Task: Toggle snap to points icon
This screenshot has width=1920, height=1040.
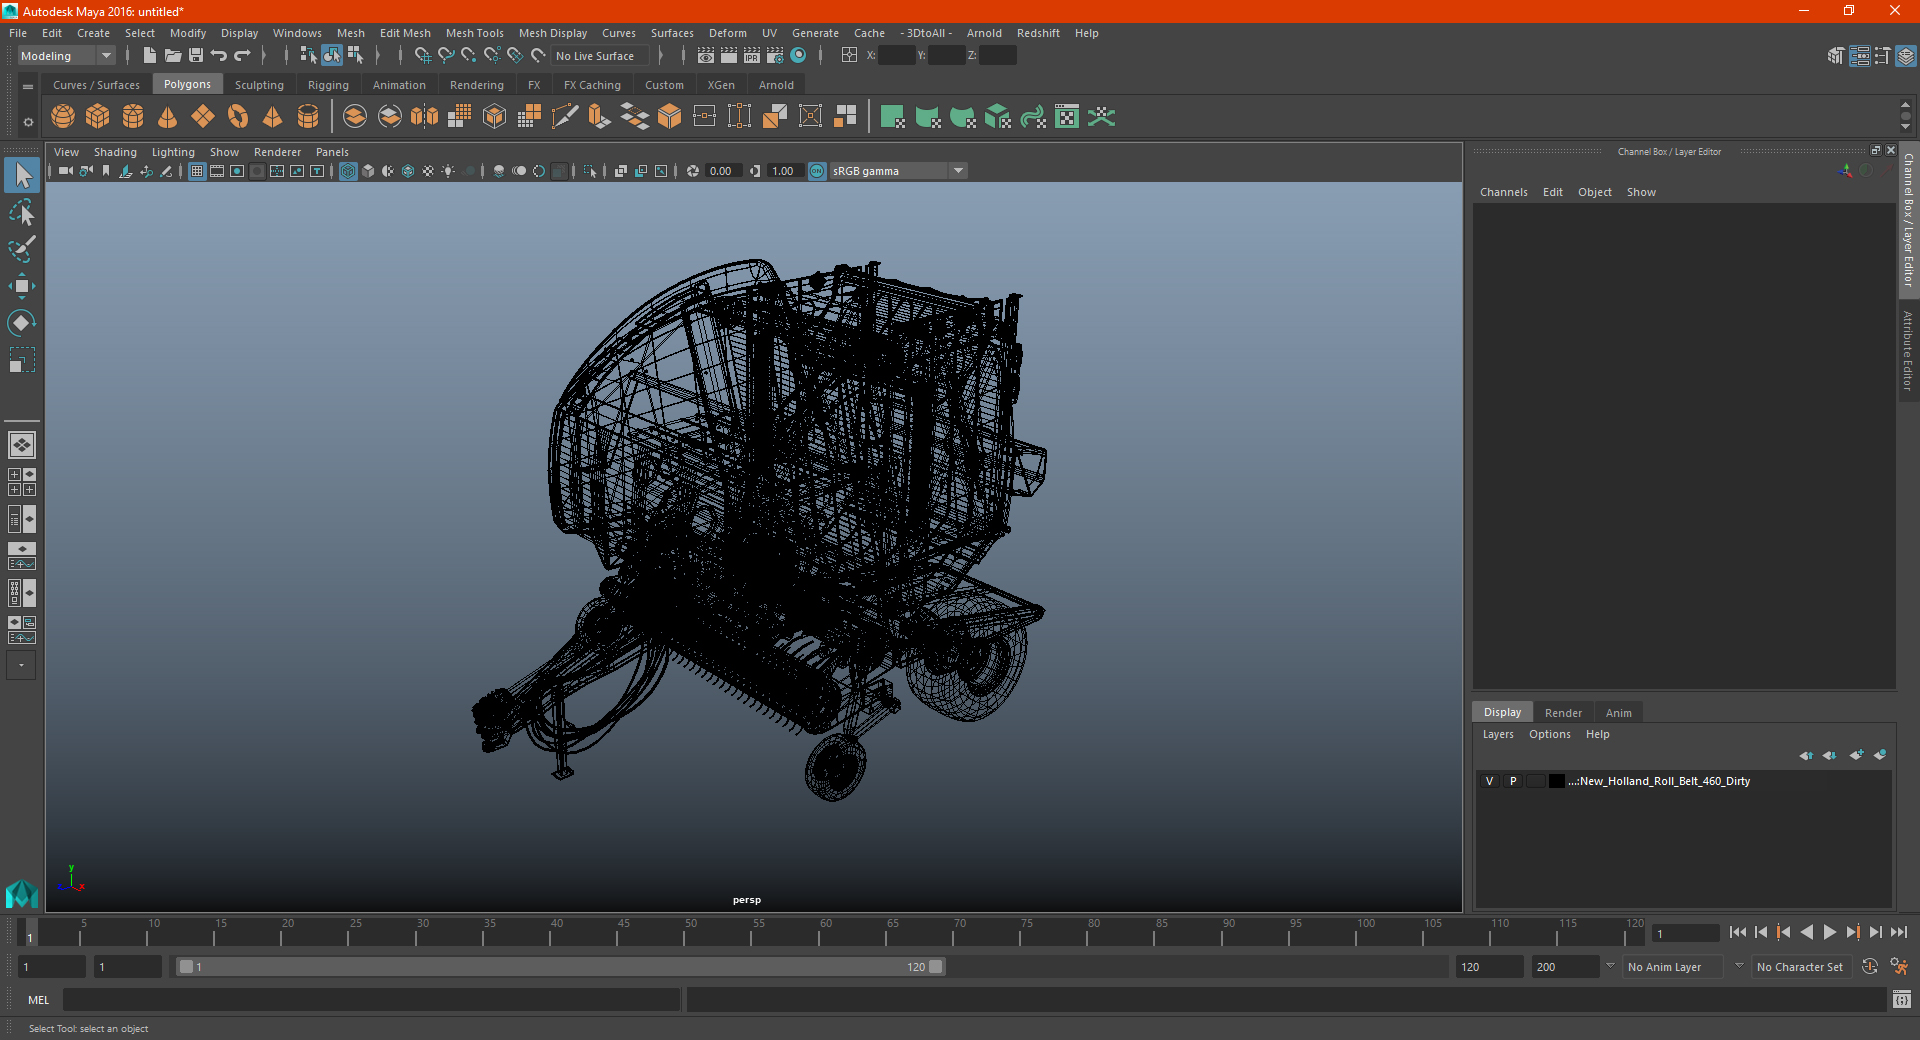Action: coord(469,56)
